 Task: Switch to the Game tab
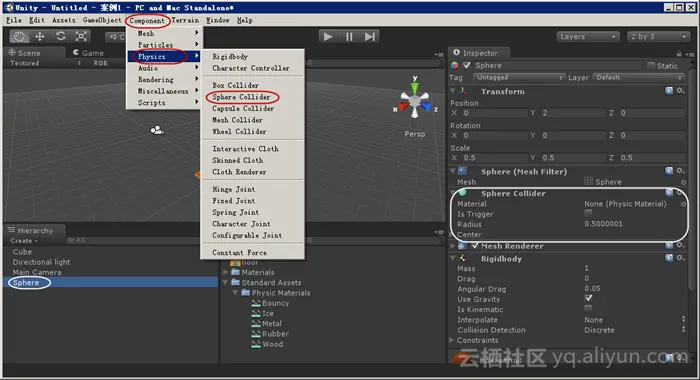click(x=88, y=53)
